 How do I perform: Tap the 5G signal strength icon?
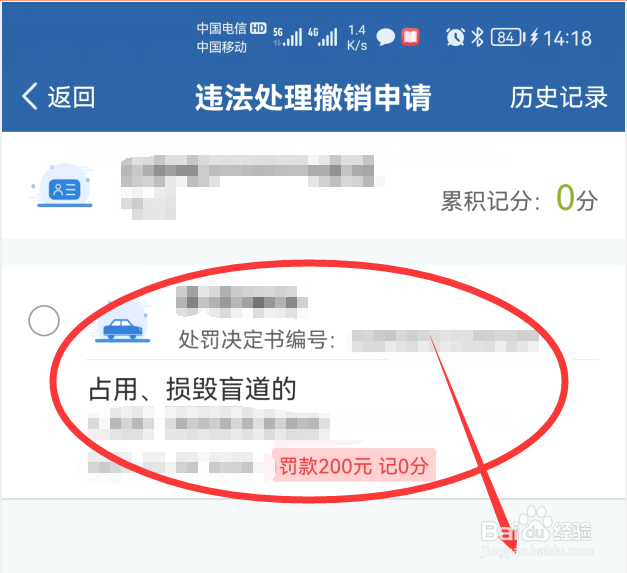288,37
